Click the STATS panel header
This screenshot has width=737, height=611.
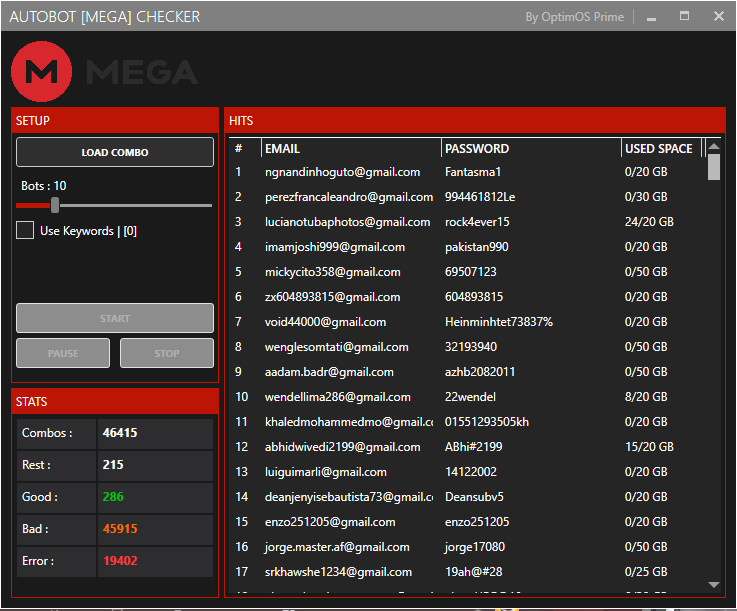coord(115,401)
